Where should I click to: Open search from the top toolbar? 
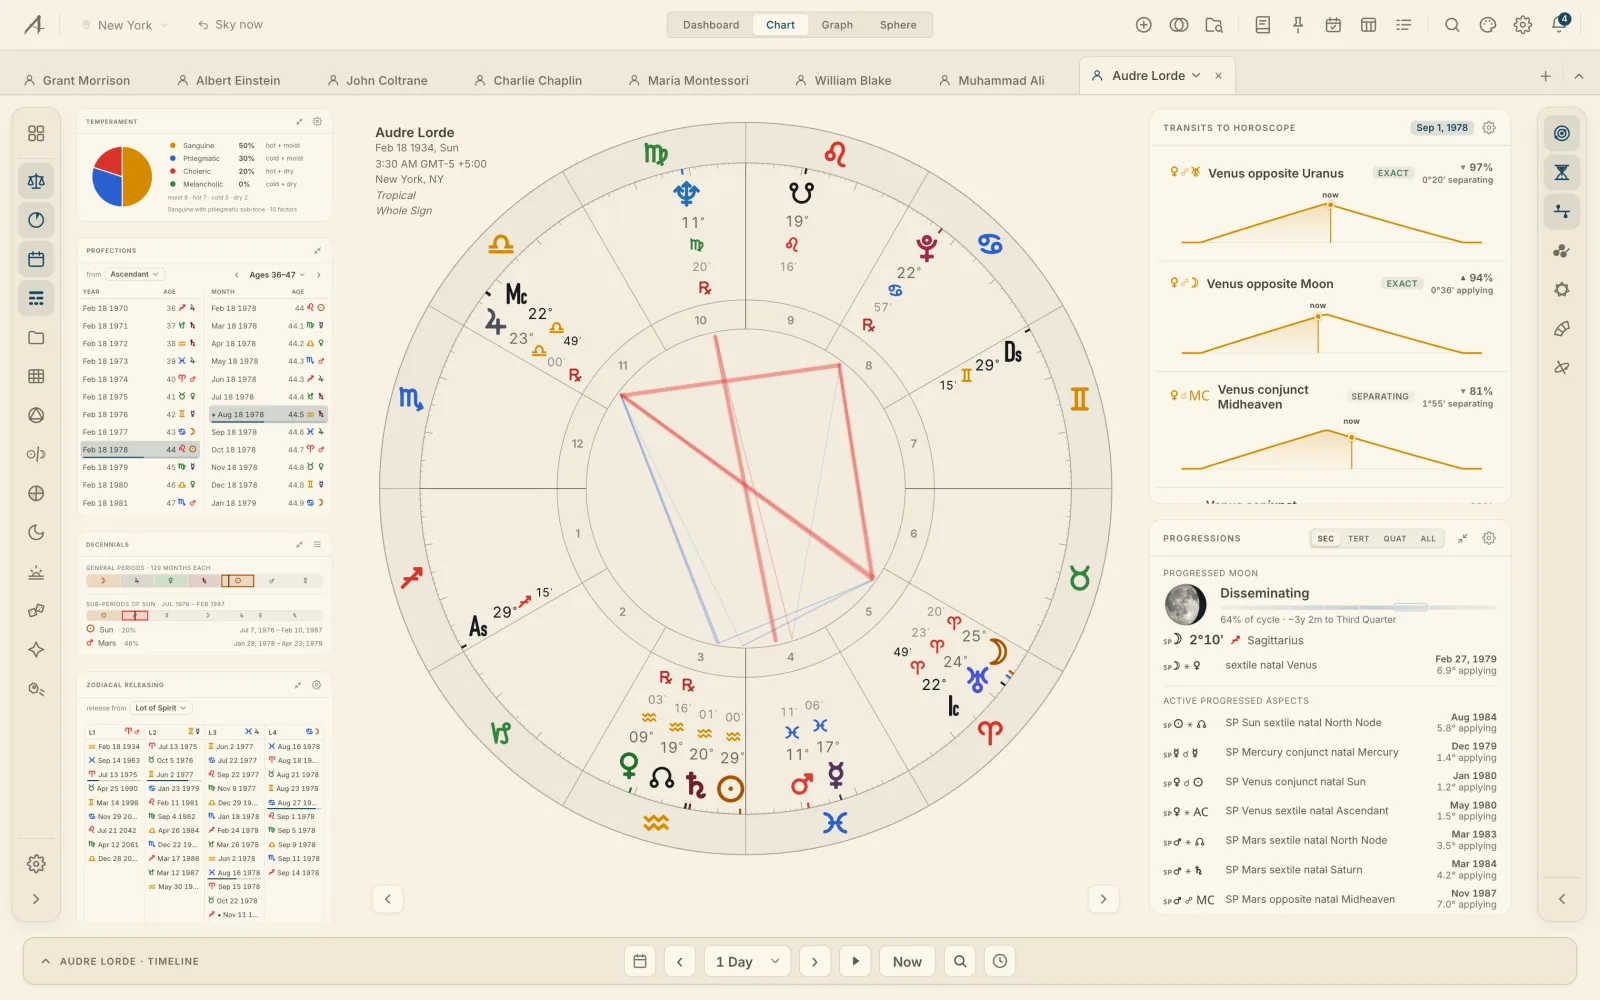pos(1452,25)
